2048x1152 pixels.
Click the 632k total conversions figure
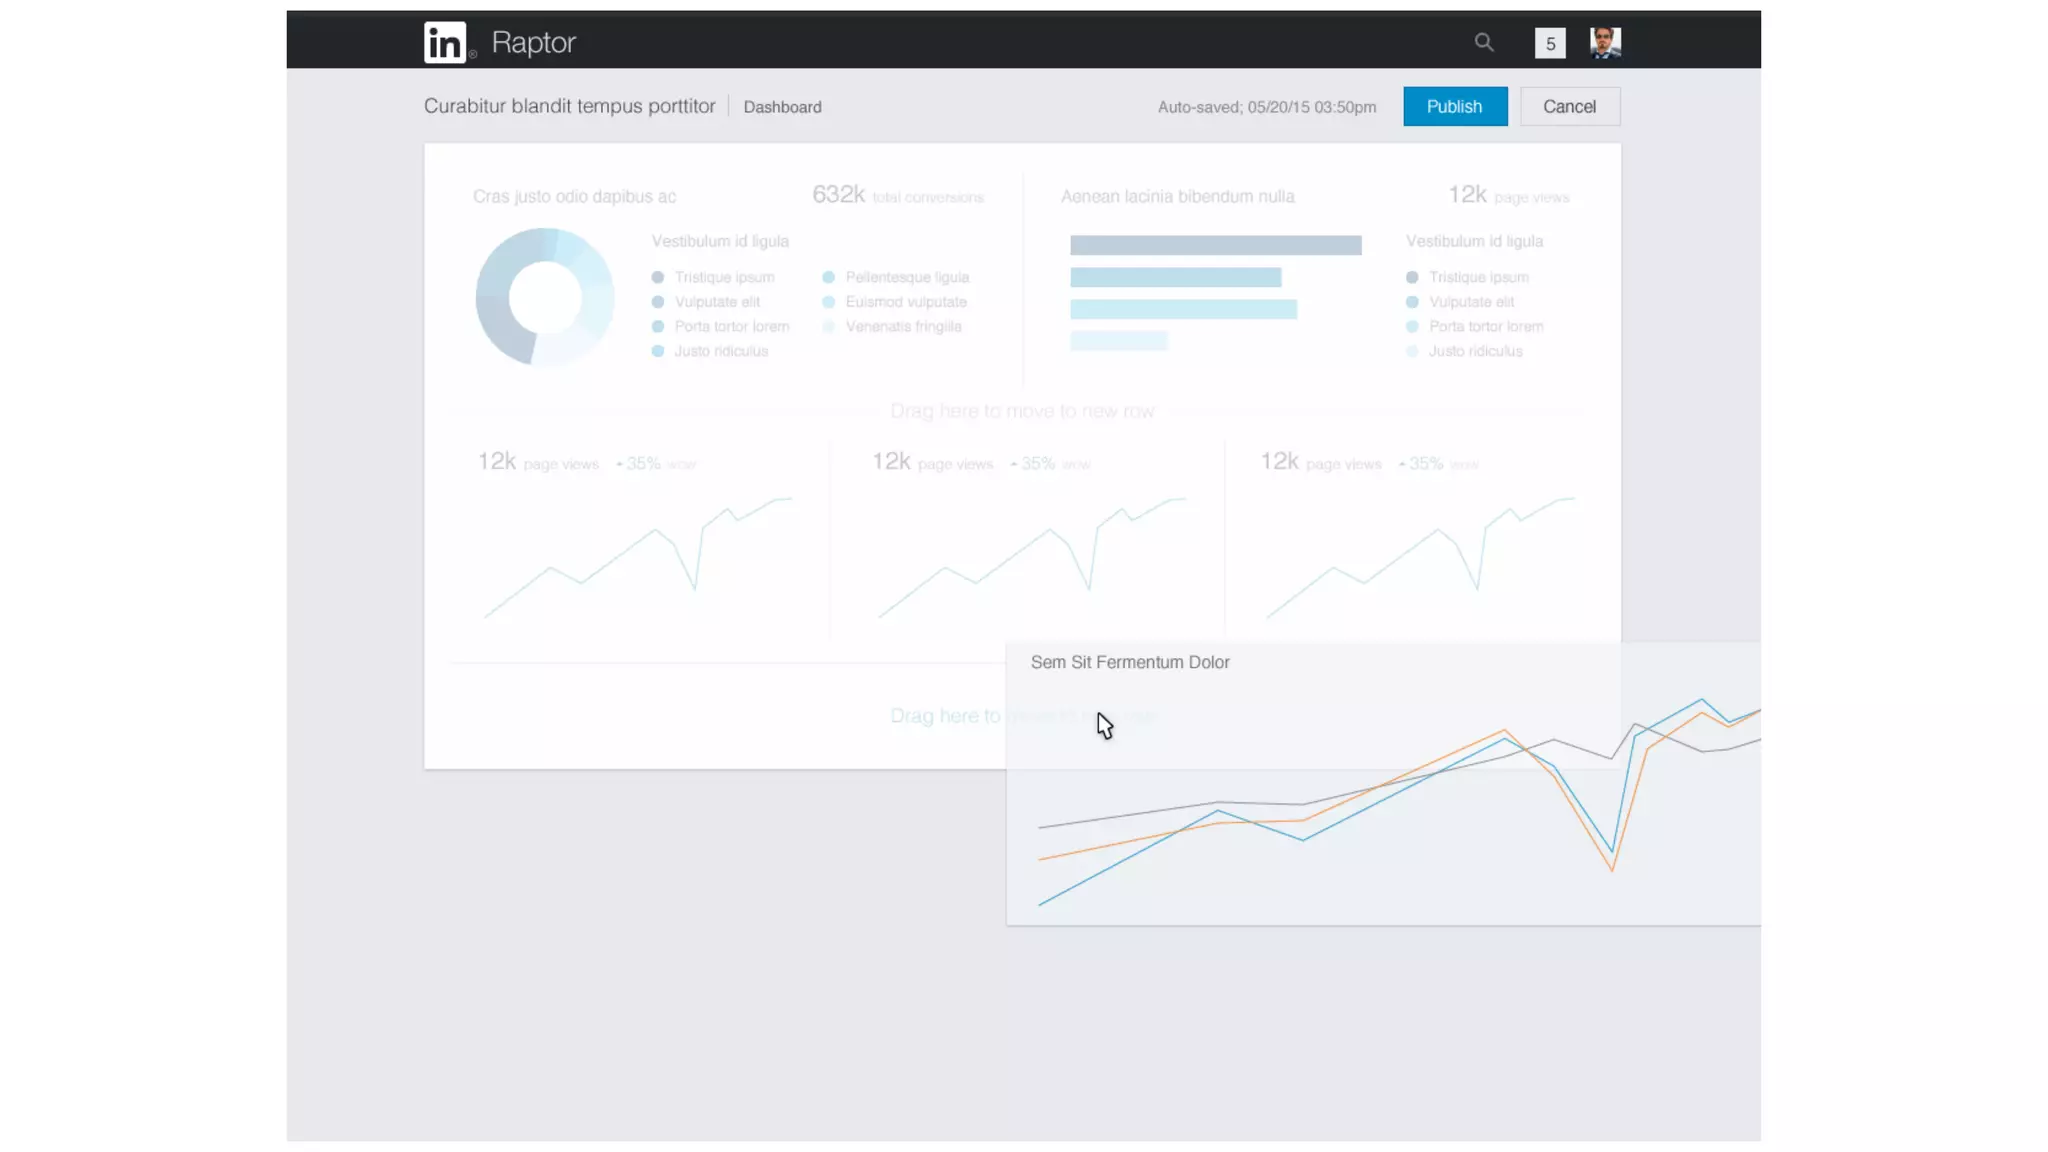pyautogui.click(x=838, y=195)
